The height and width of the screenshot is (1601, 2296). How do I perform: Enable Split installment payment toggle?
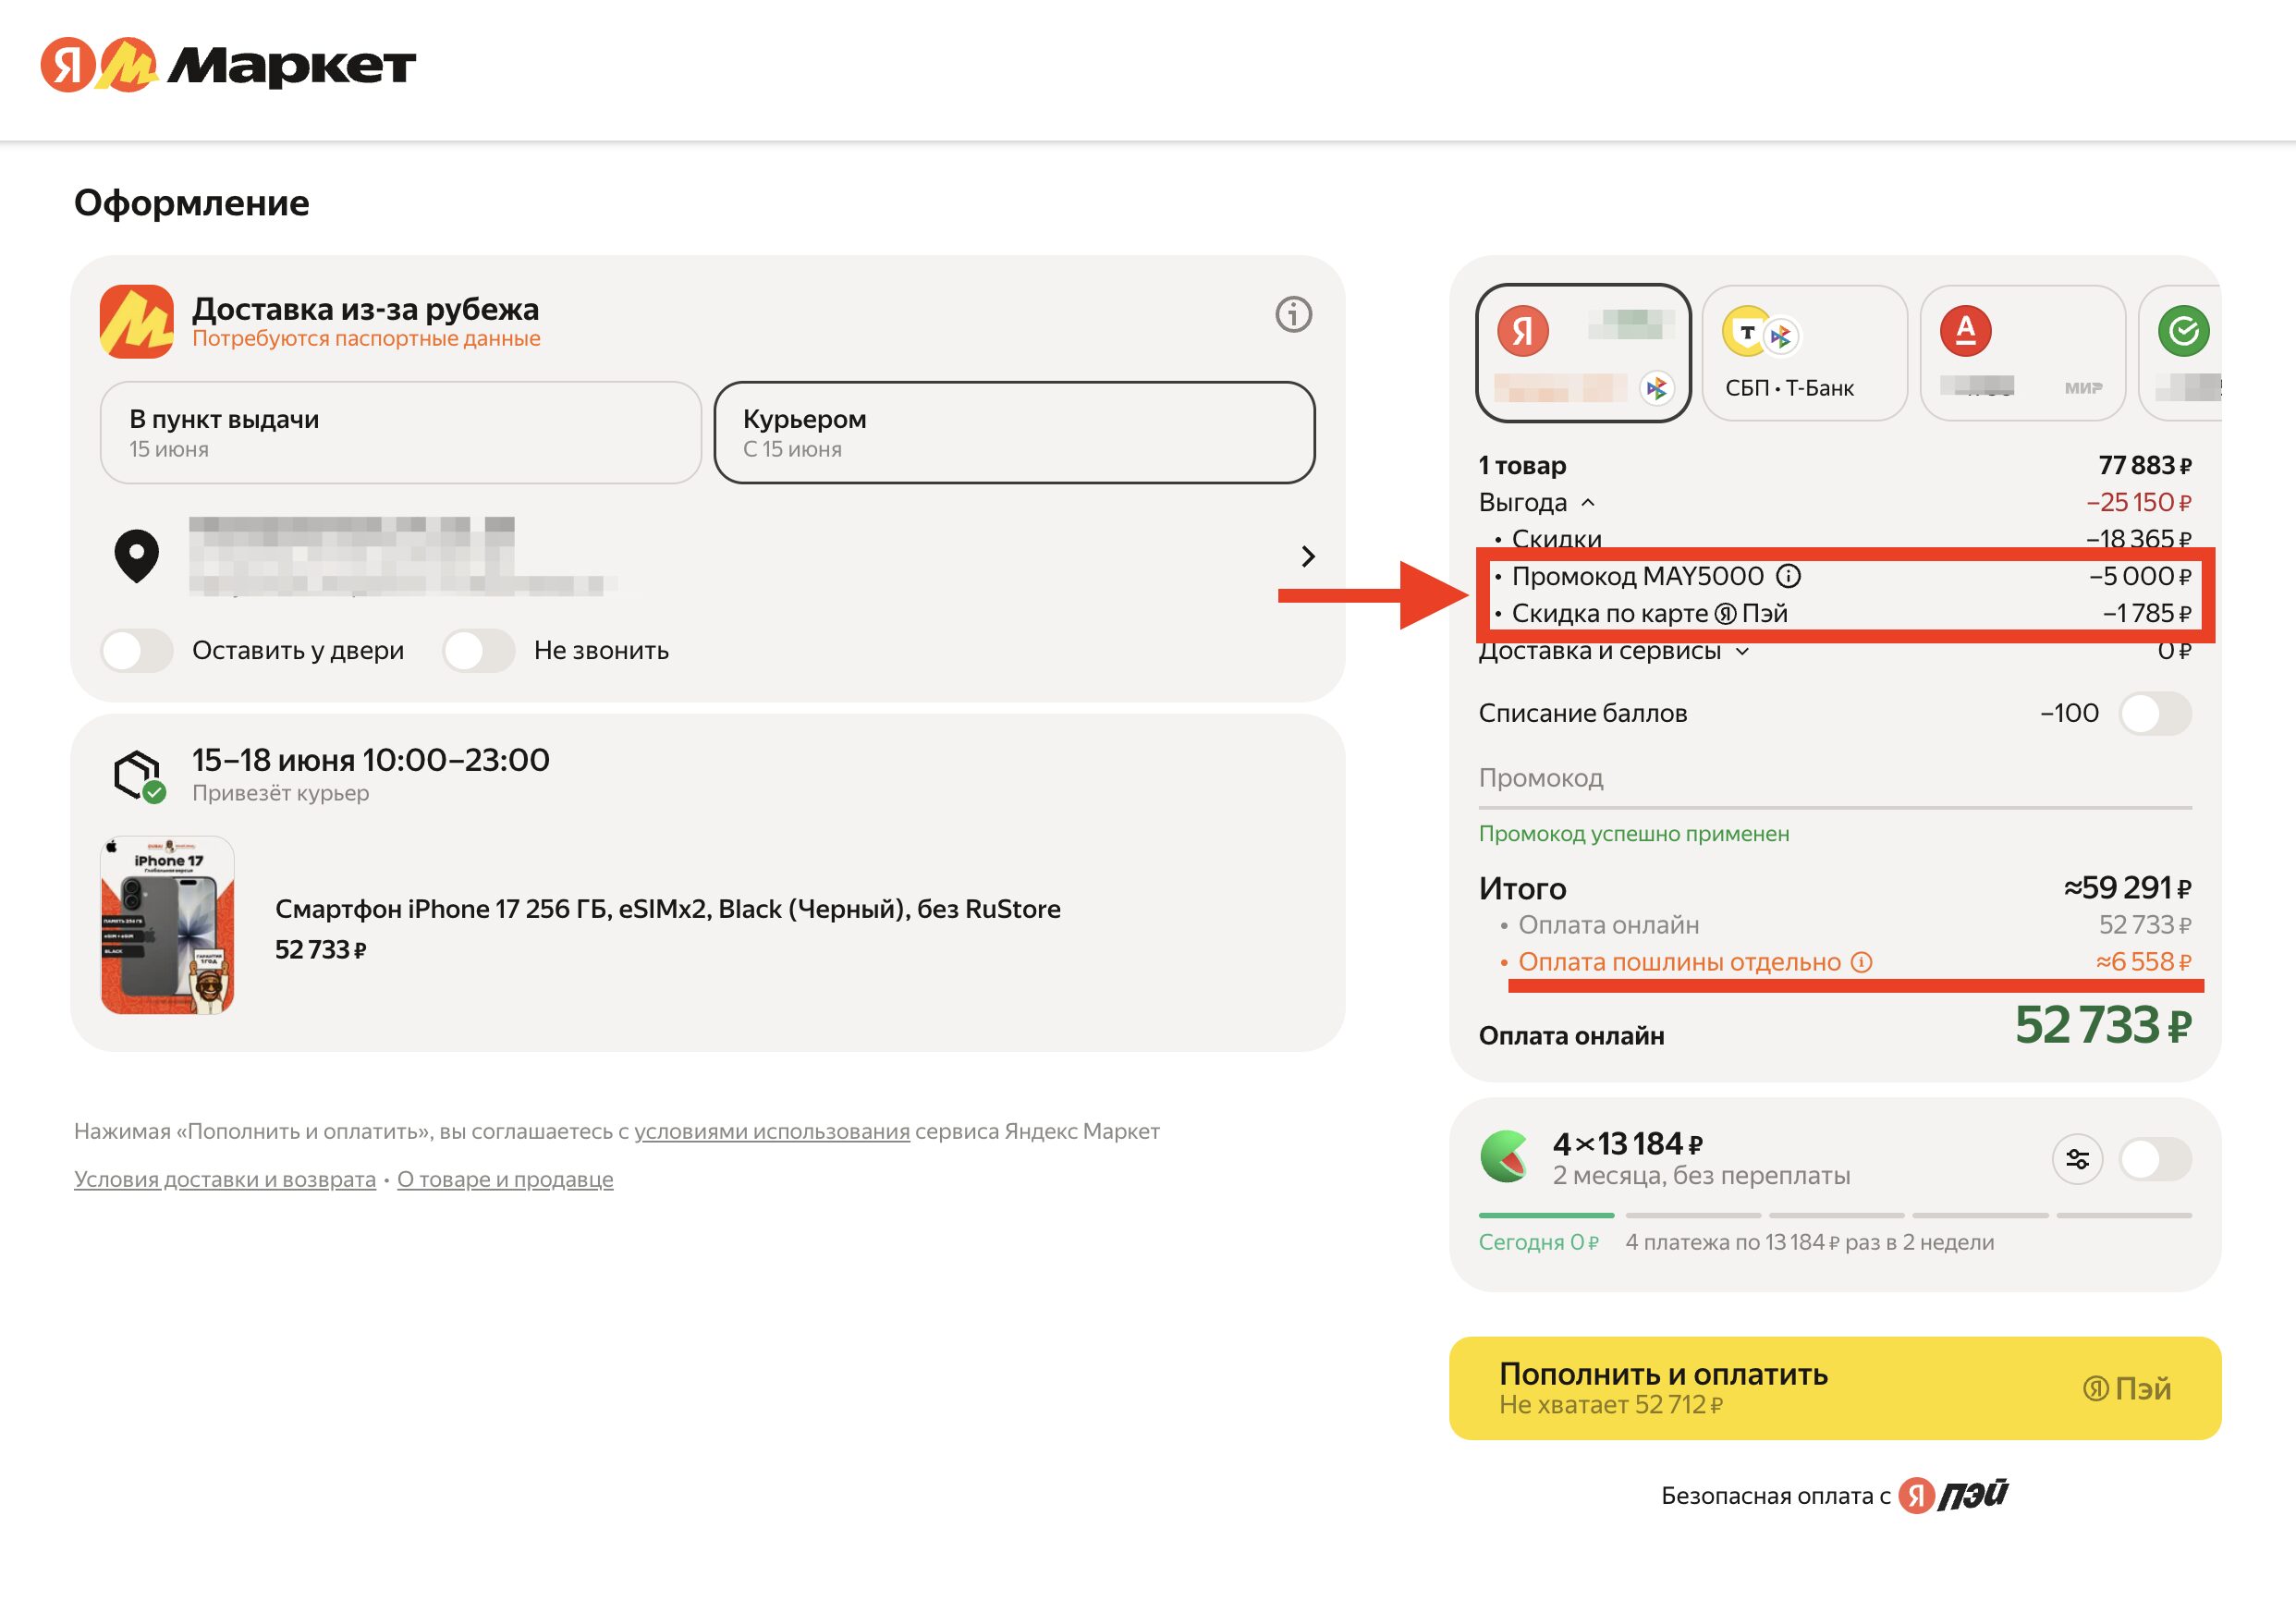click(x=2155, y=1160)
